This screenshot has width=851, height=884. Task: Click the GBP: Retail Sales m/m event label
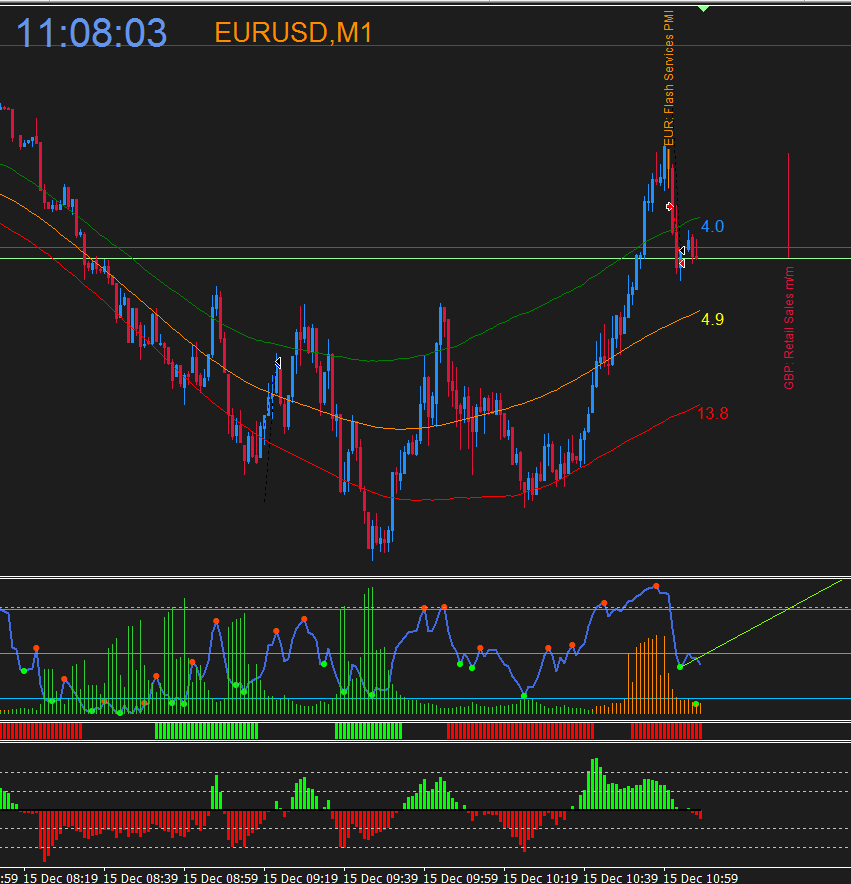point(789,328)
